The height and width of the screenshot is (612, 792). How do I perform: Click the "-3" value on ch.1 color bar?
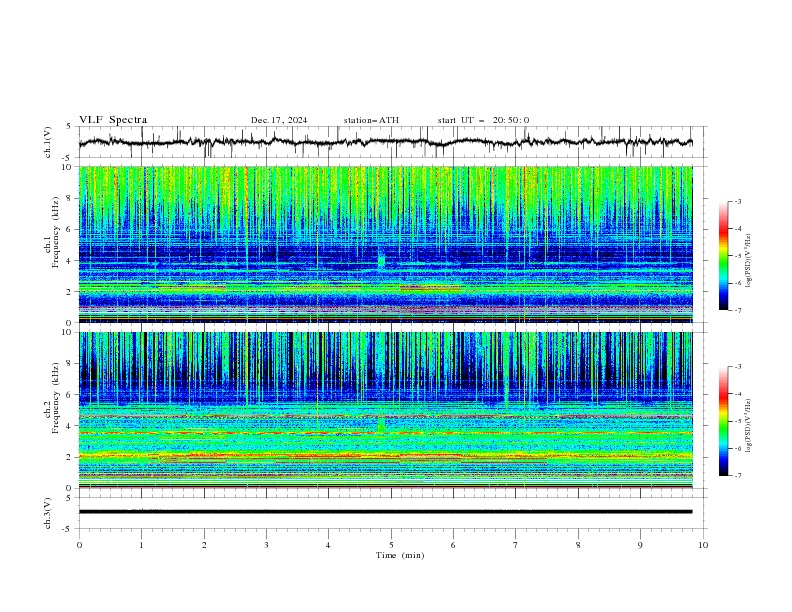[737, 201]
